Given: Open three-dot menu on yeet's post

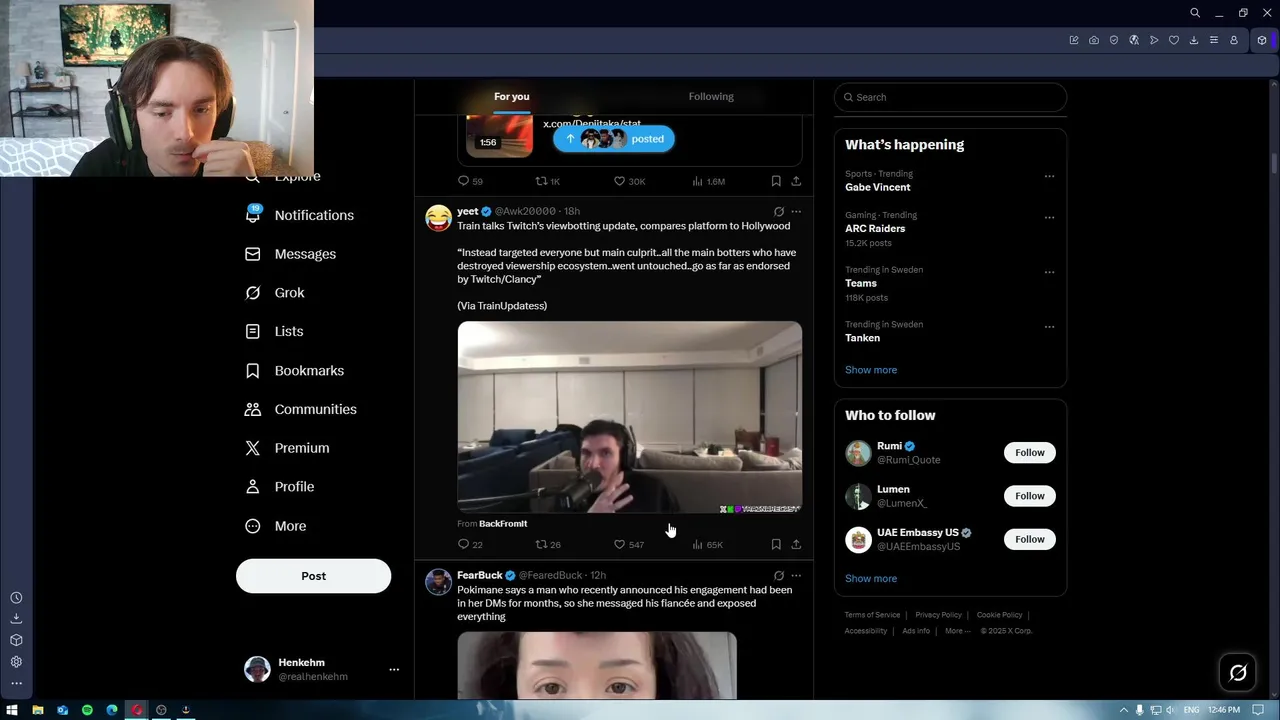Looking at the screenshot, I should point(796,212).
